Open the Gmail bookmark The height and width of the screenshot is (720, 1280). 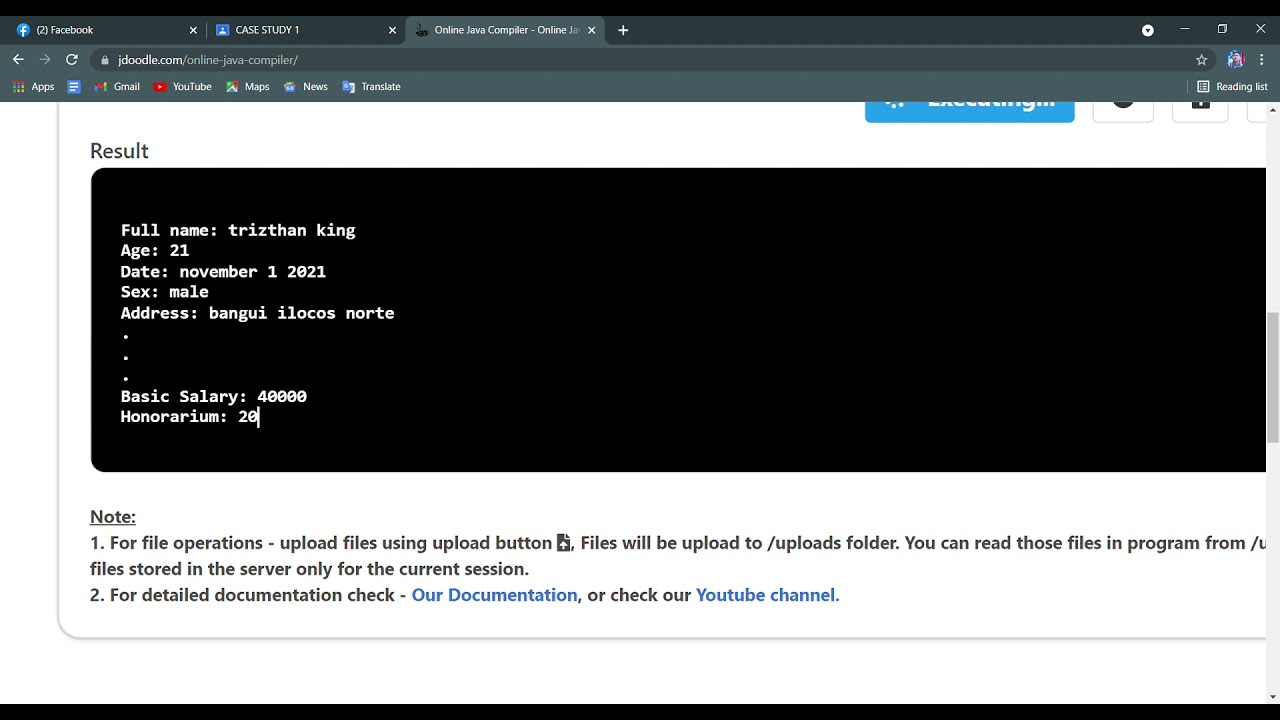116,87
